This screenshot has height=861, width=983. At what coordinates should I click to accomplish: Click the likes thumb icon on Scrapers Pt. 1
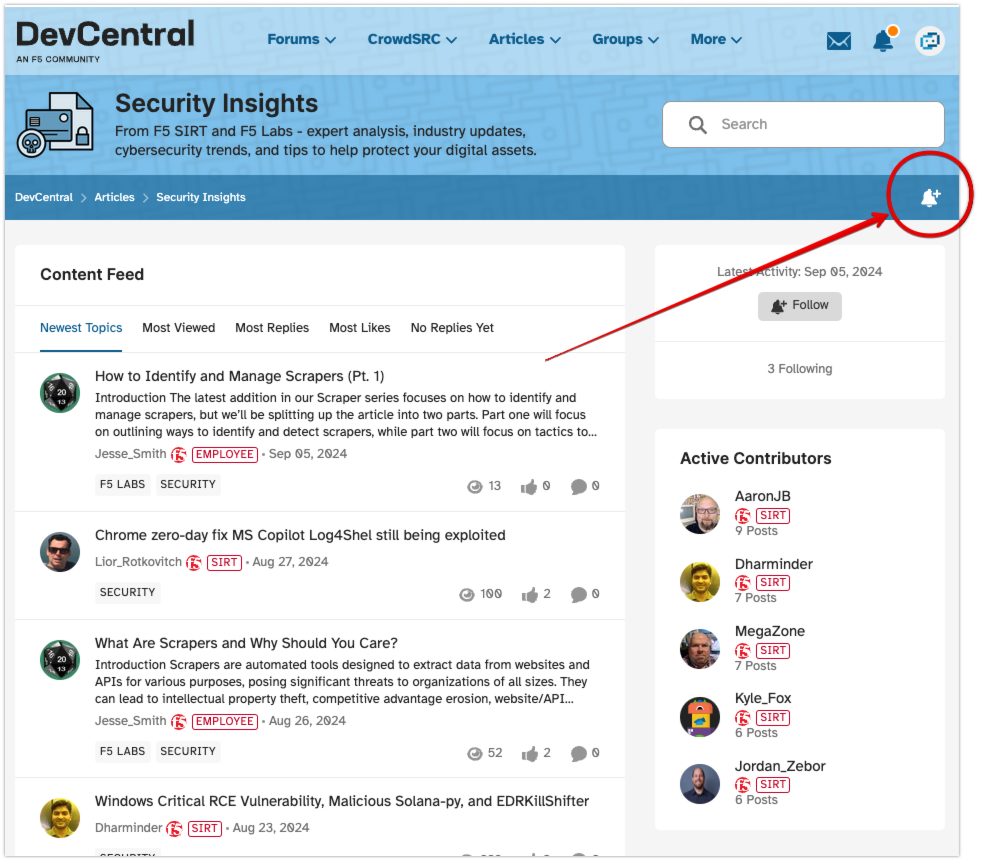[x=528, y=487]
